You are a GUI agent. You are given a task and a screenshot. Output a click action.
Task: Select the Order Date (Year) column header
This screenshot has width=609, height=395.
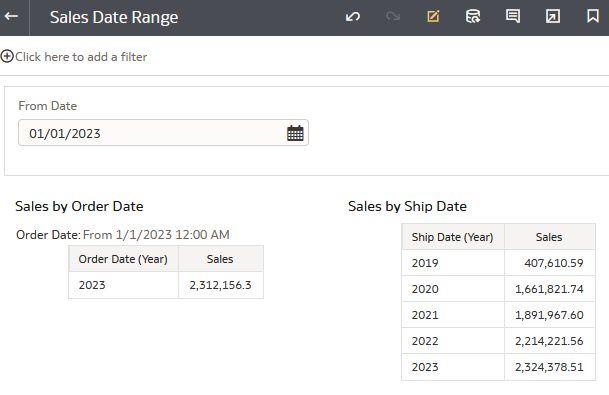click(123, 259)
